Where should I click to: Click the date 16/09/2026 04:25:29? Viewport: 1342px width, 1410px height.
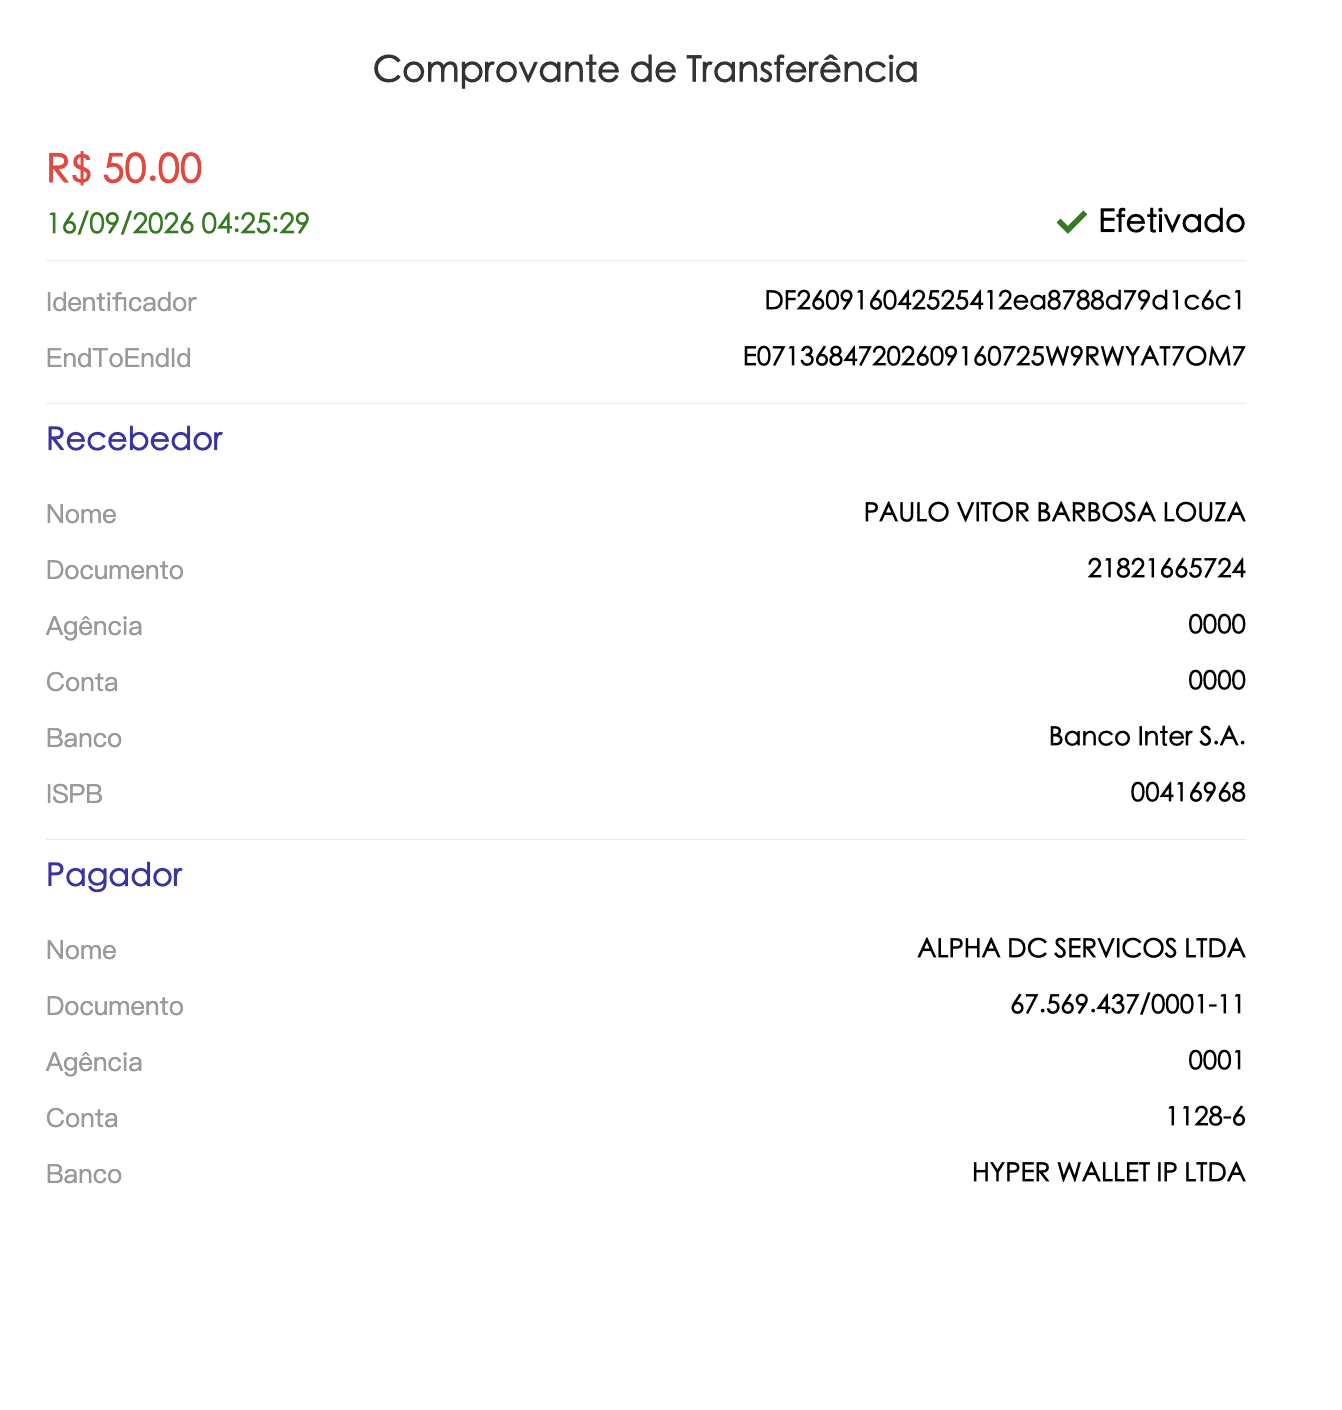[178, 223]
